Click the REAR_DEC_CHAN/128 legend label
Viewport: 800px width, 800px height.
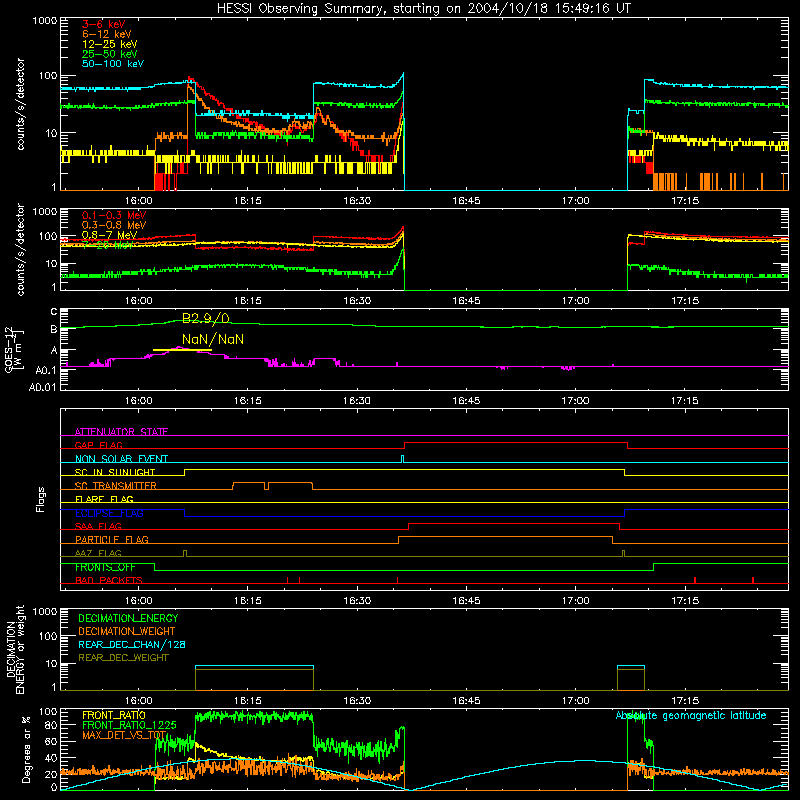132,644
